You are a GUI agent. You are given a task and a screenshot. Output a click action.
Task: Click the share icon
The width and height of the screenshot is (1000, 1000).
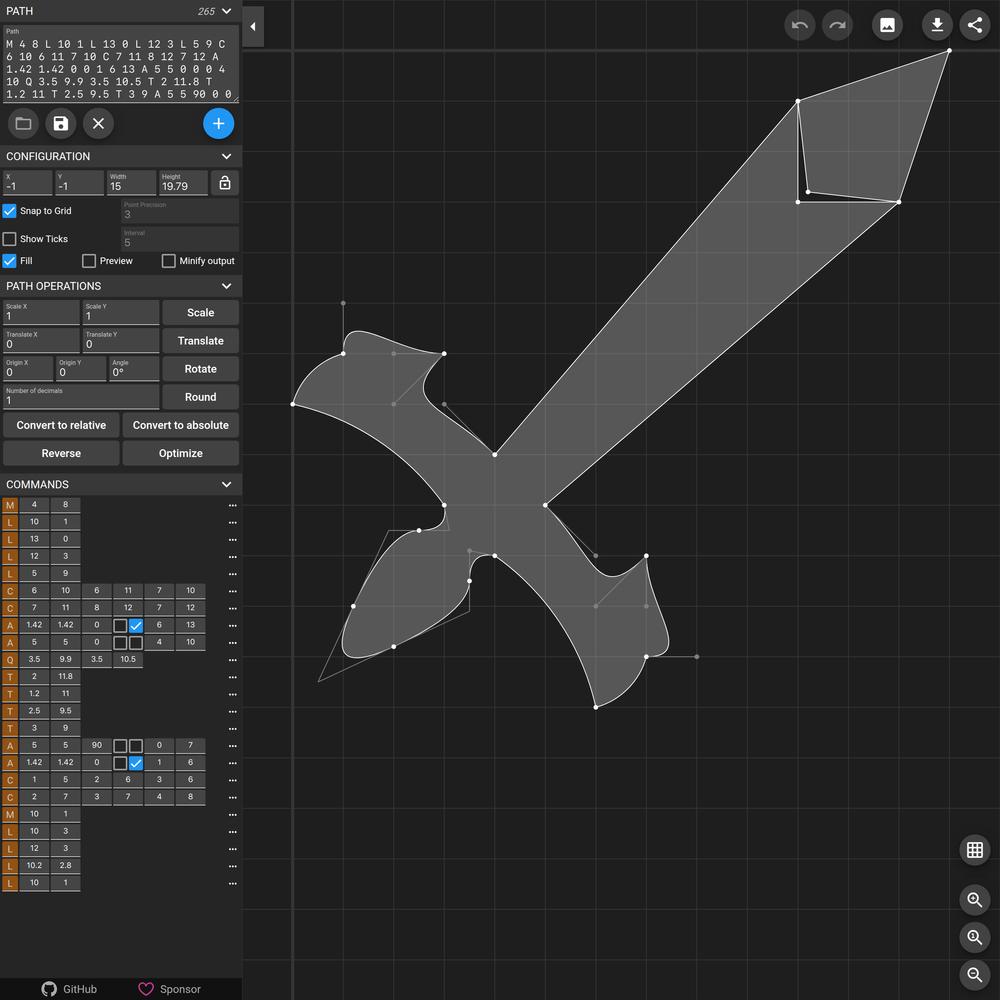click(x=975, y=25)
